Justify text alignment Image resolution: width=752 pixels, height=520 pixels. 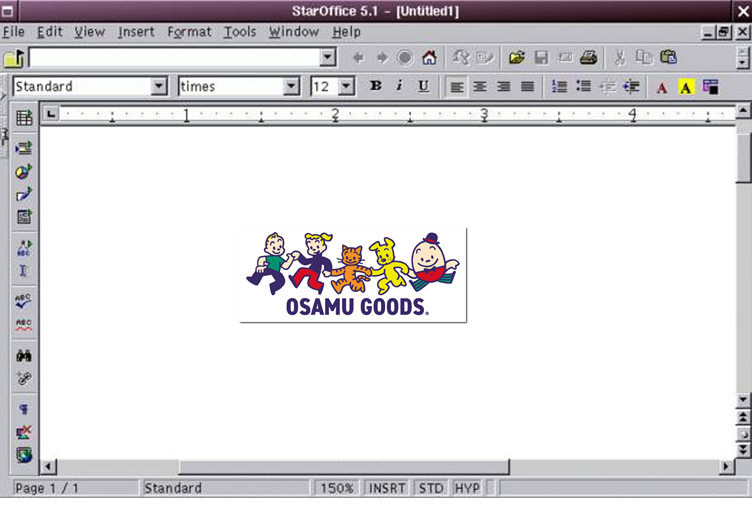[528, 87]
